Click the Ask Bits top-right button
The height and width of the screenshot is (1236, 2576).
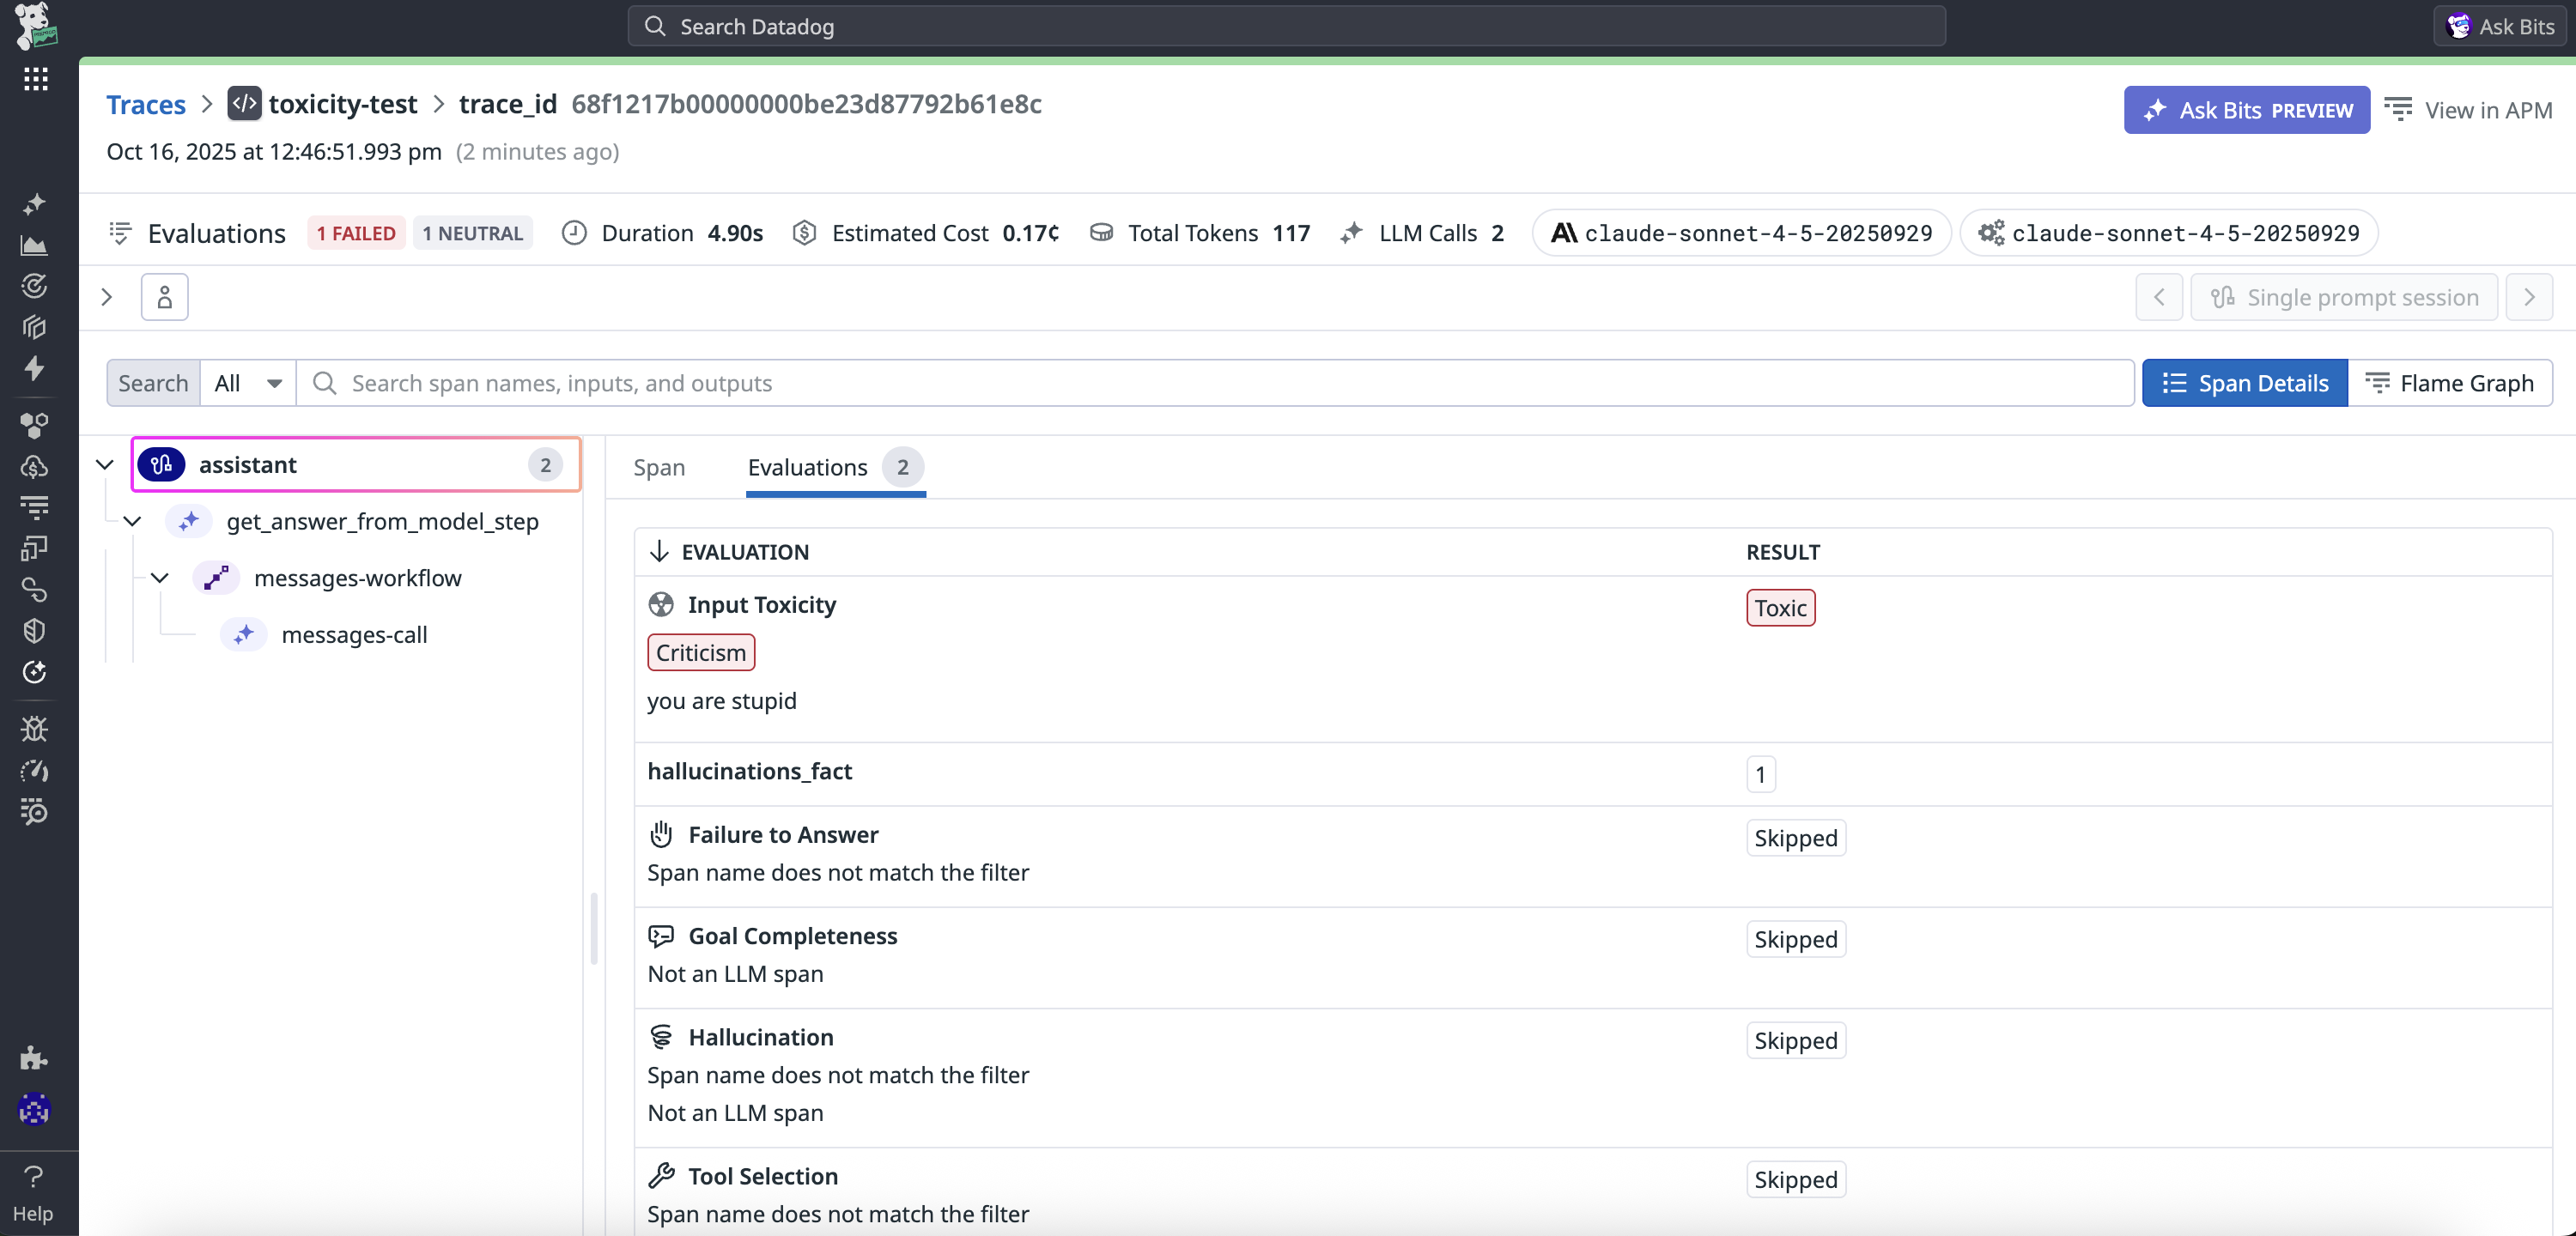tap(2500, 26)
